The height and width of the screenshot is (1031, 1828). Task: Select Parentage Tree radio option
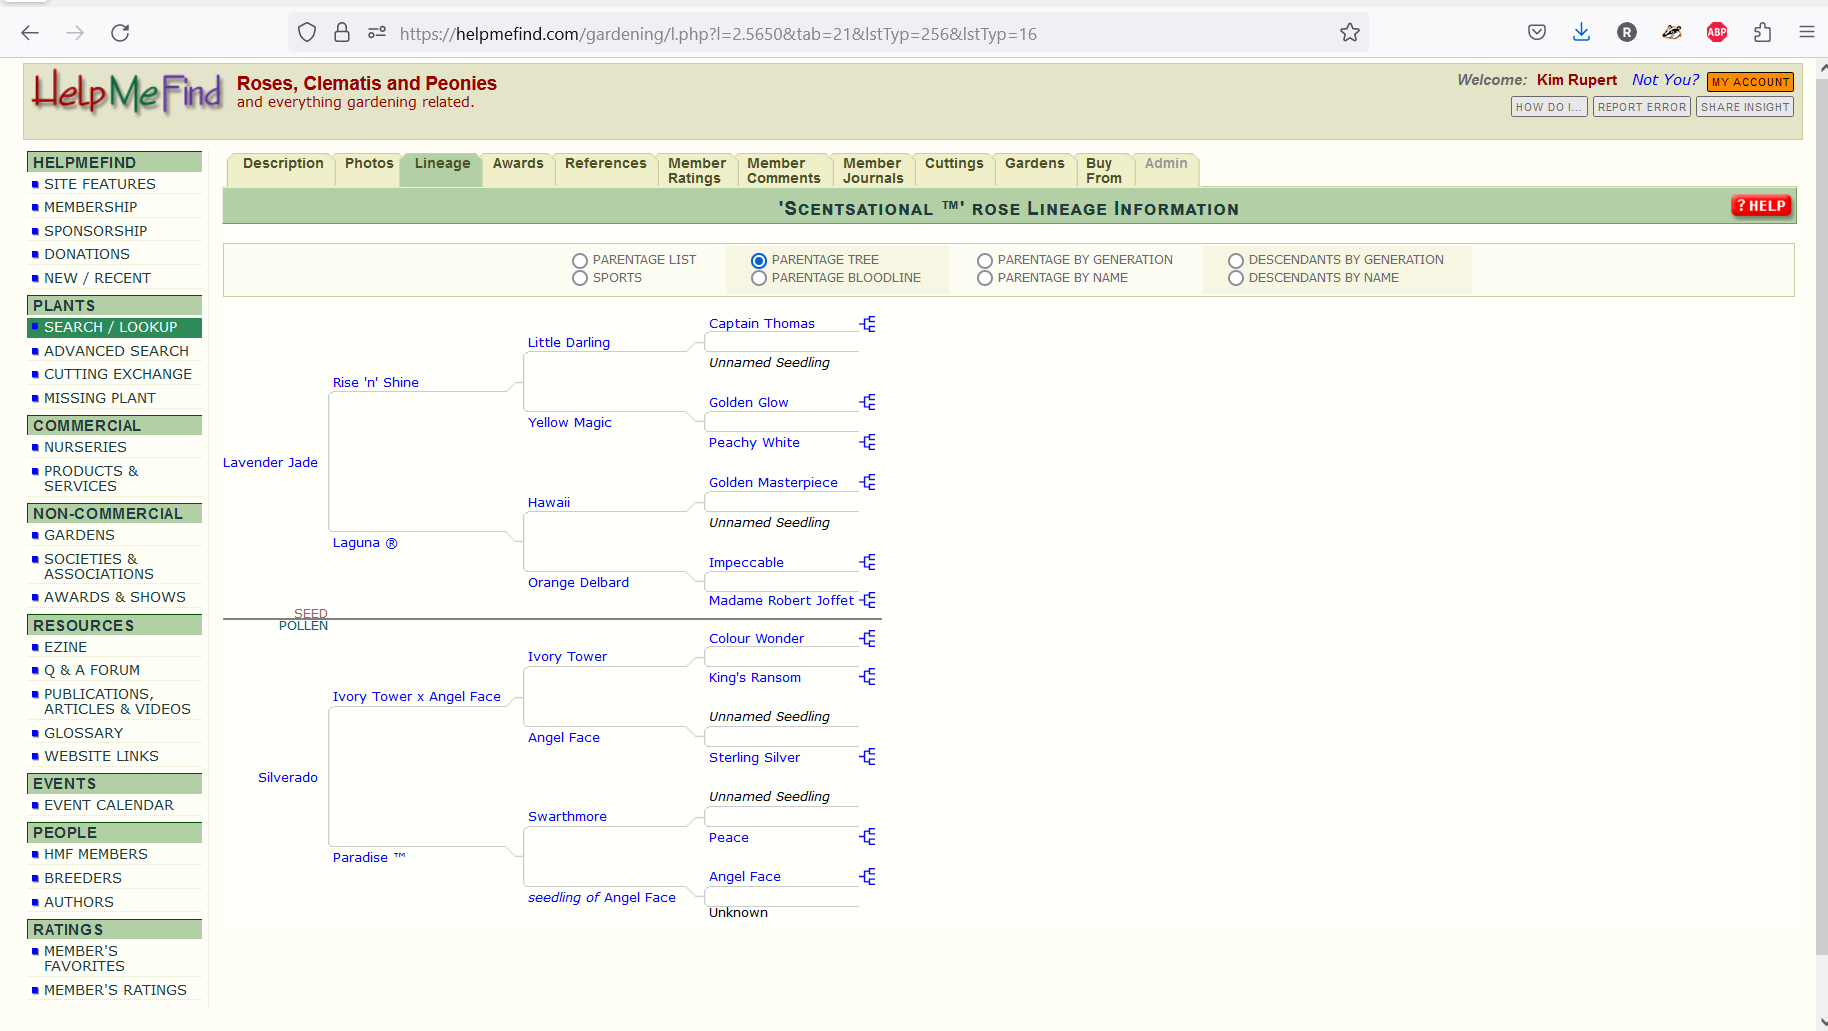pyautogui.click(x=759, y=261)
